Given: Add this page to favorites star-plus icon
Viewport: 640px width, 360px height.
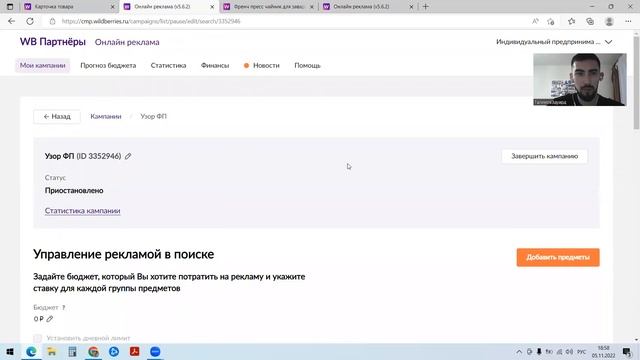Looking at the screenshot, I should click(x=551, y=21).
